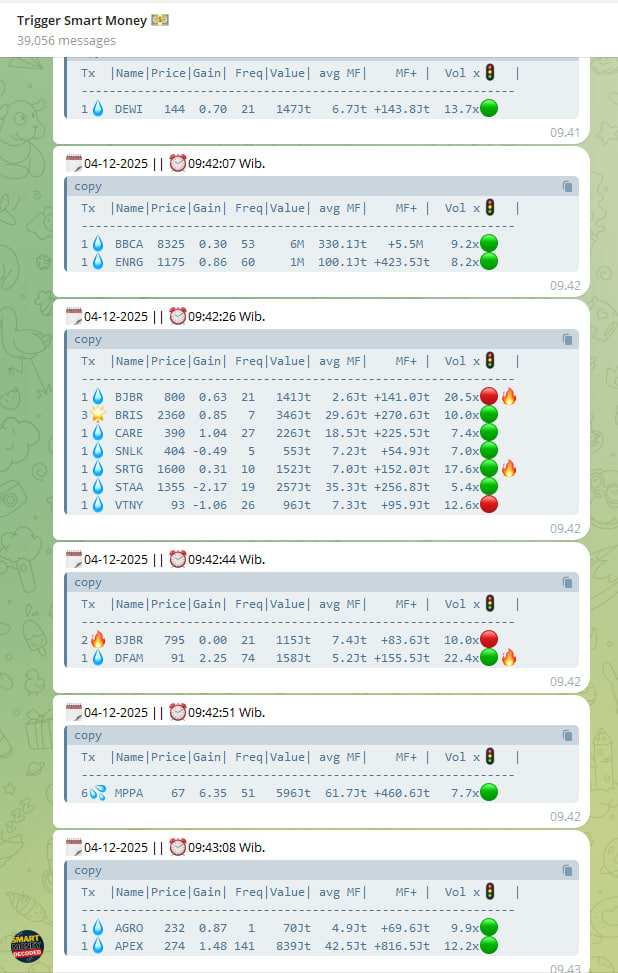This screenshot has width=618, height=973.
Task: Click the 09.41 message timestamp
Action: click(565, 132)
